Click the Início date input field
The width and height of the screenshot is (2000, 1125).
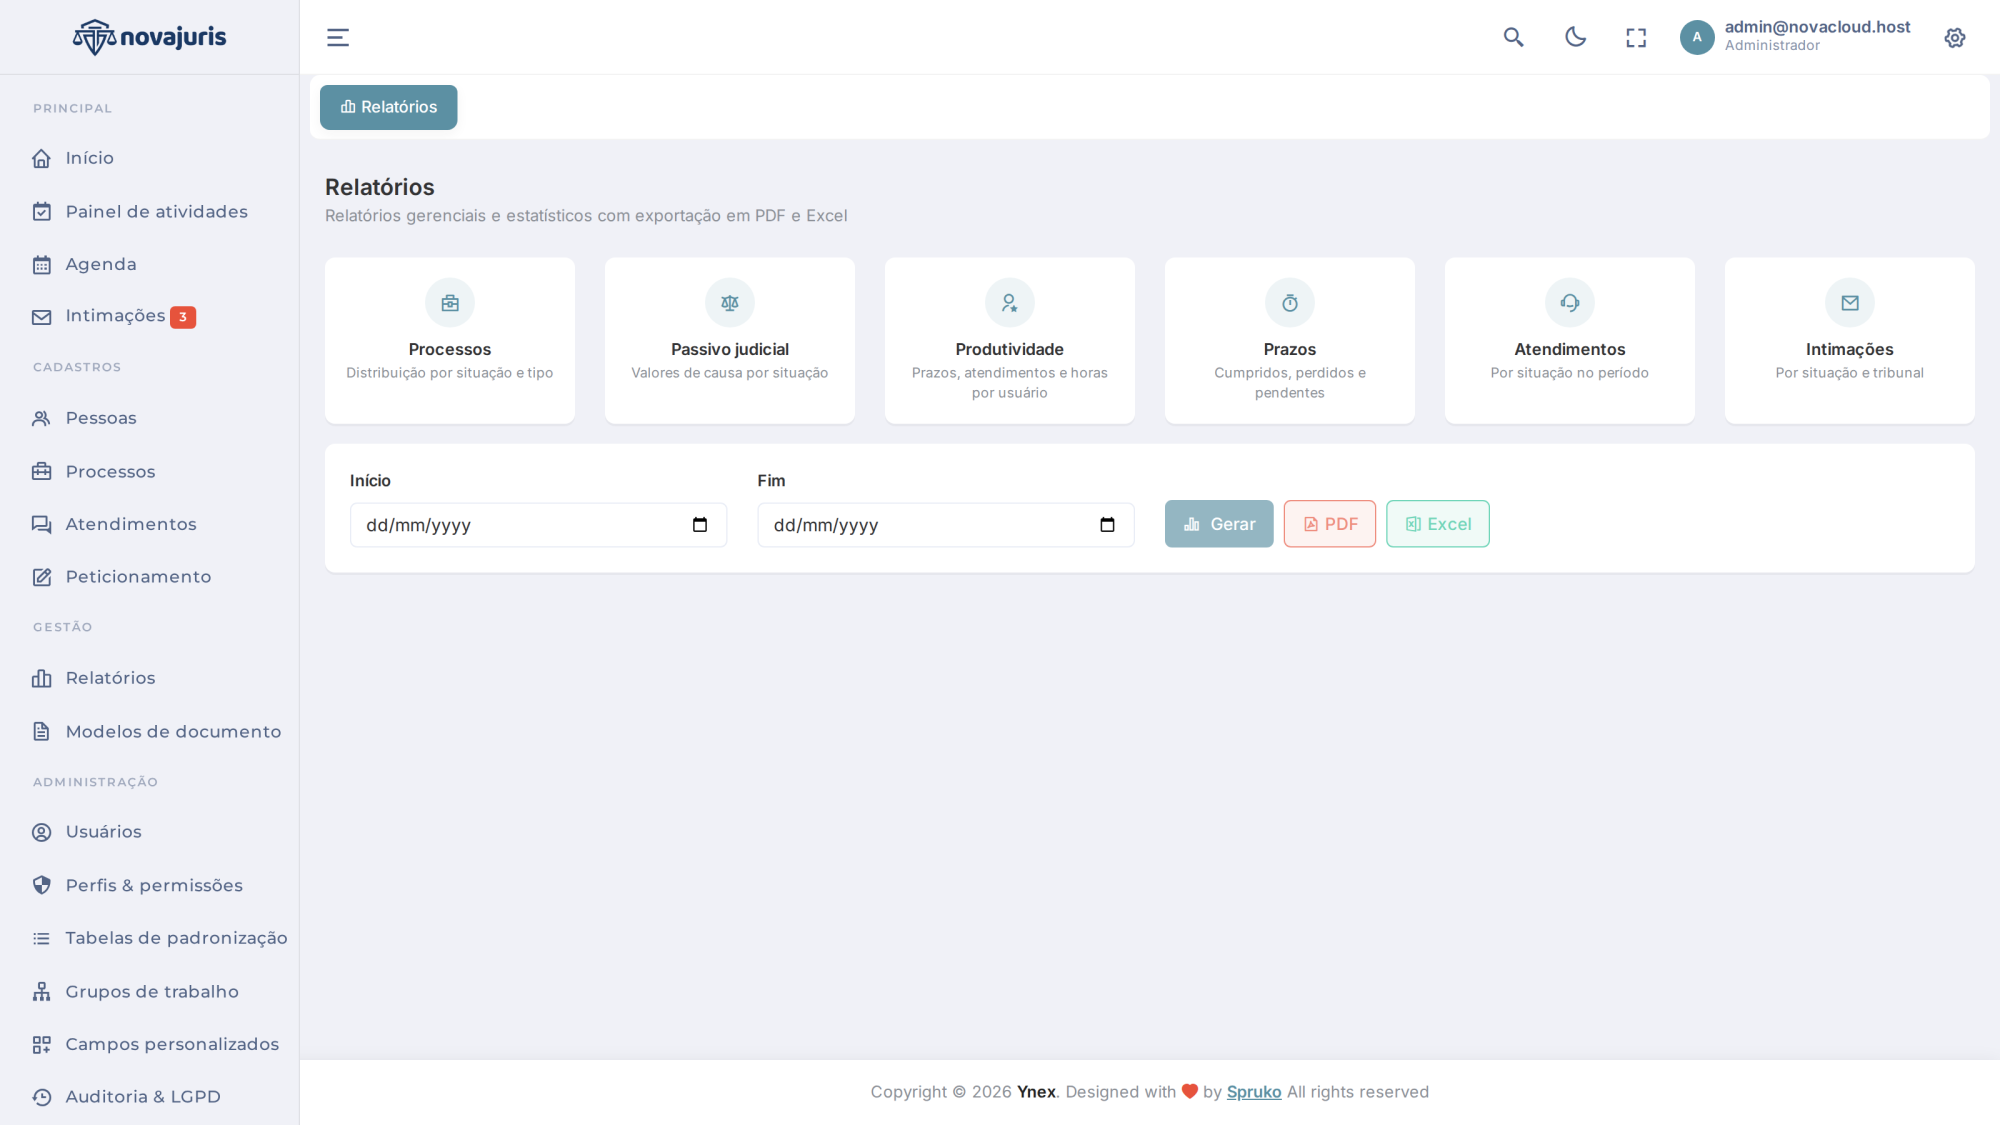point(538,525)
